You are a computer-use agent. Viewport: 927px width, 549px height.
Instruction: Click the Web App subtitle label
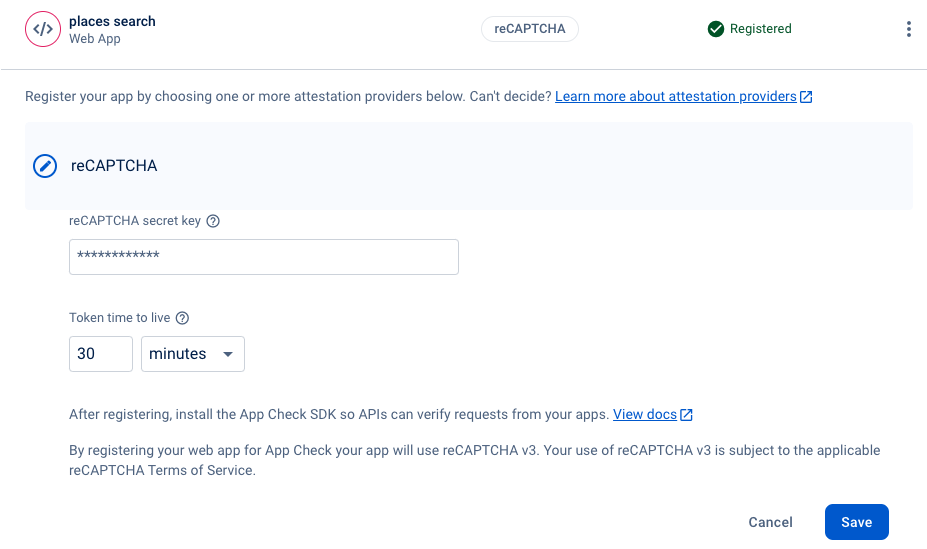94,39
